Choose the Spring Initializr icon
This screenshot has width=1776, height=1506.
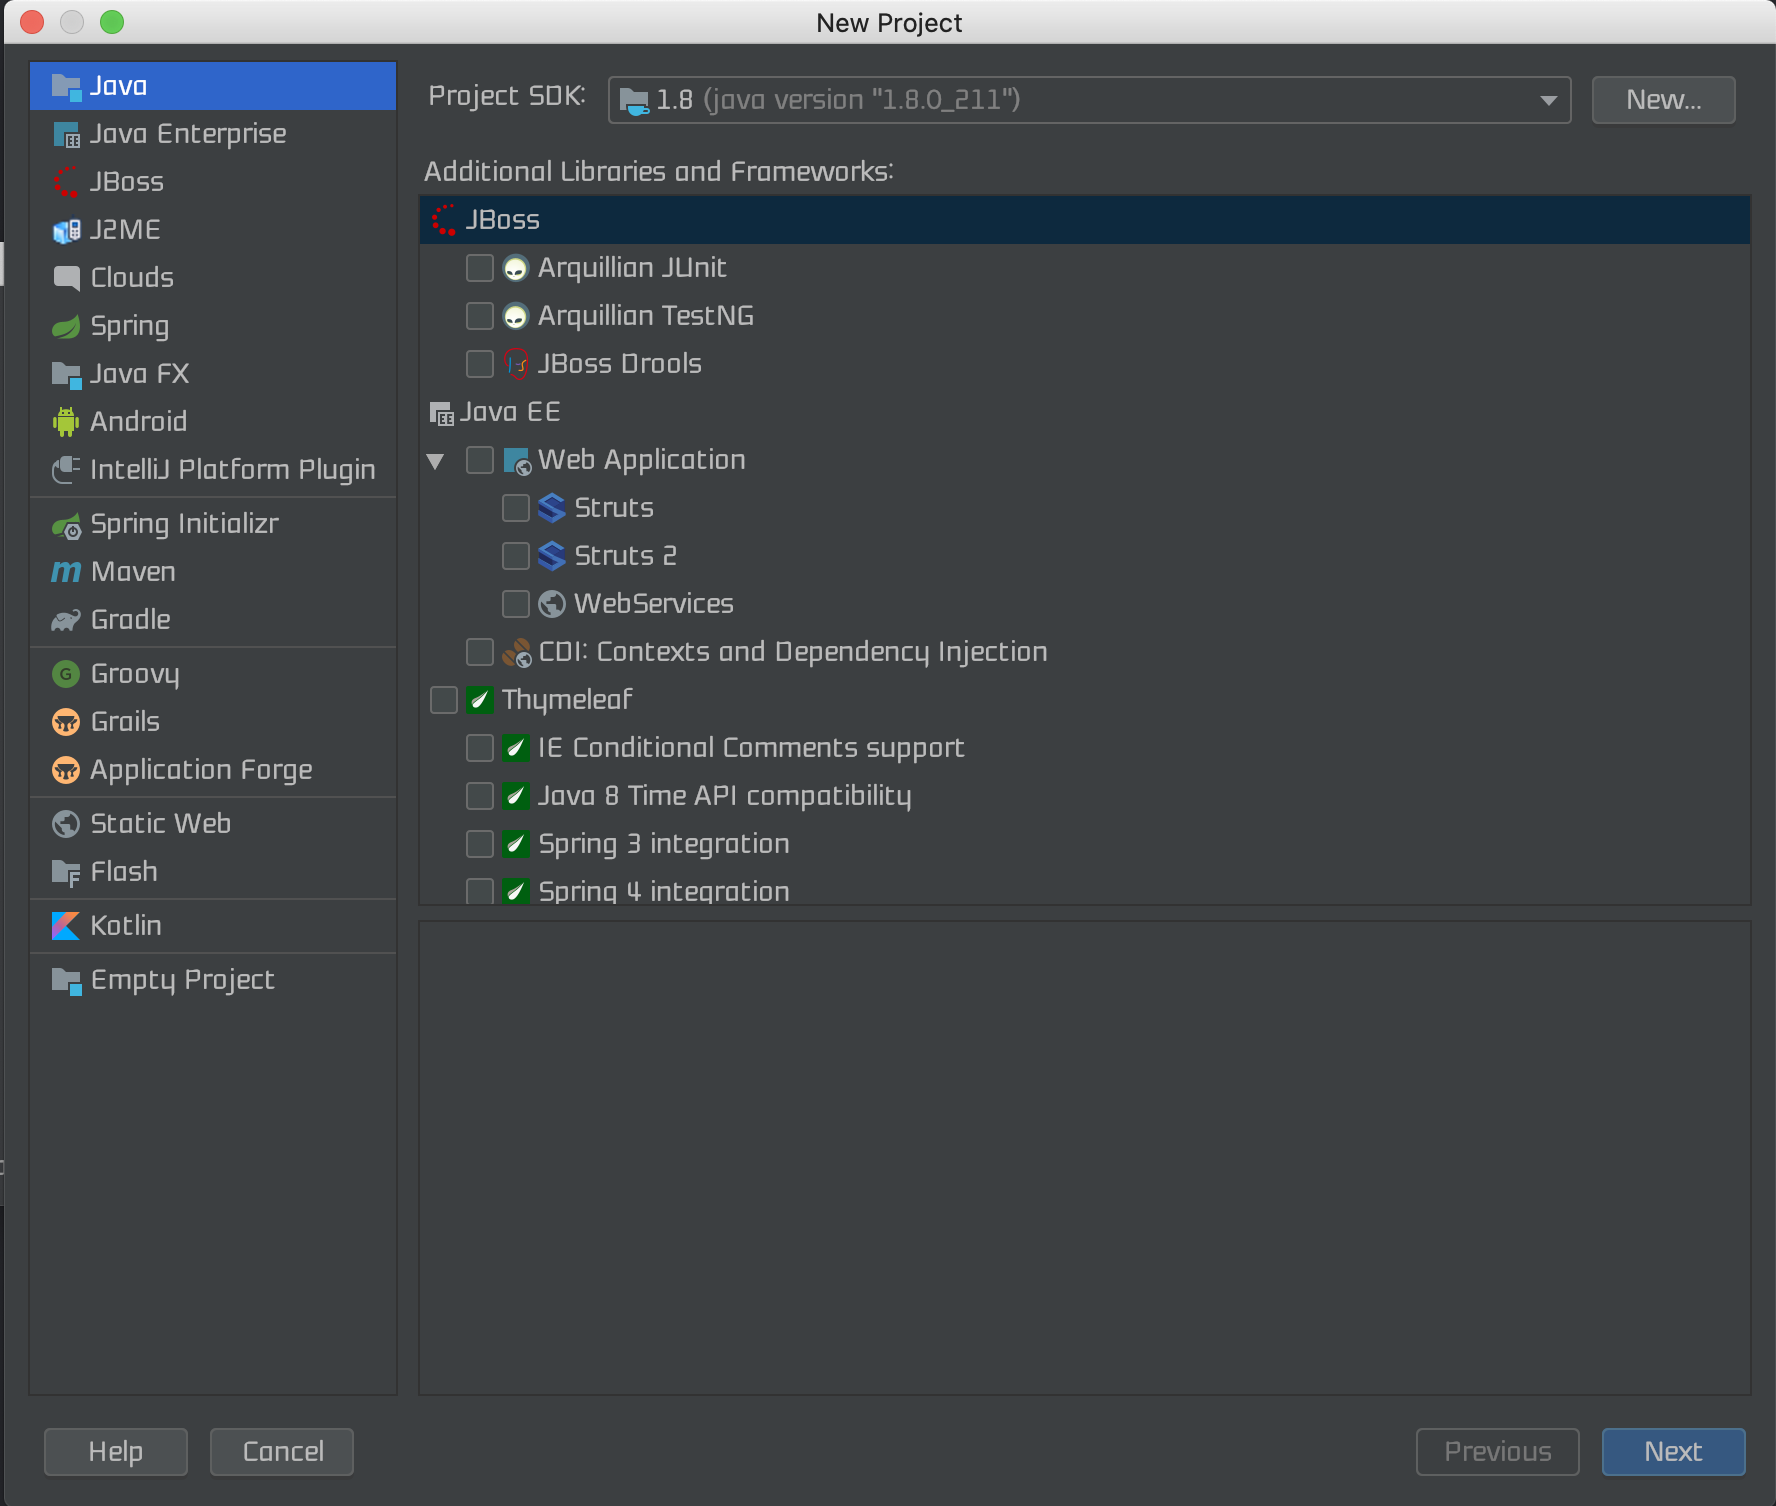[66, 525]
